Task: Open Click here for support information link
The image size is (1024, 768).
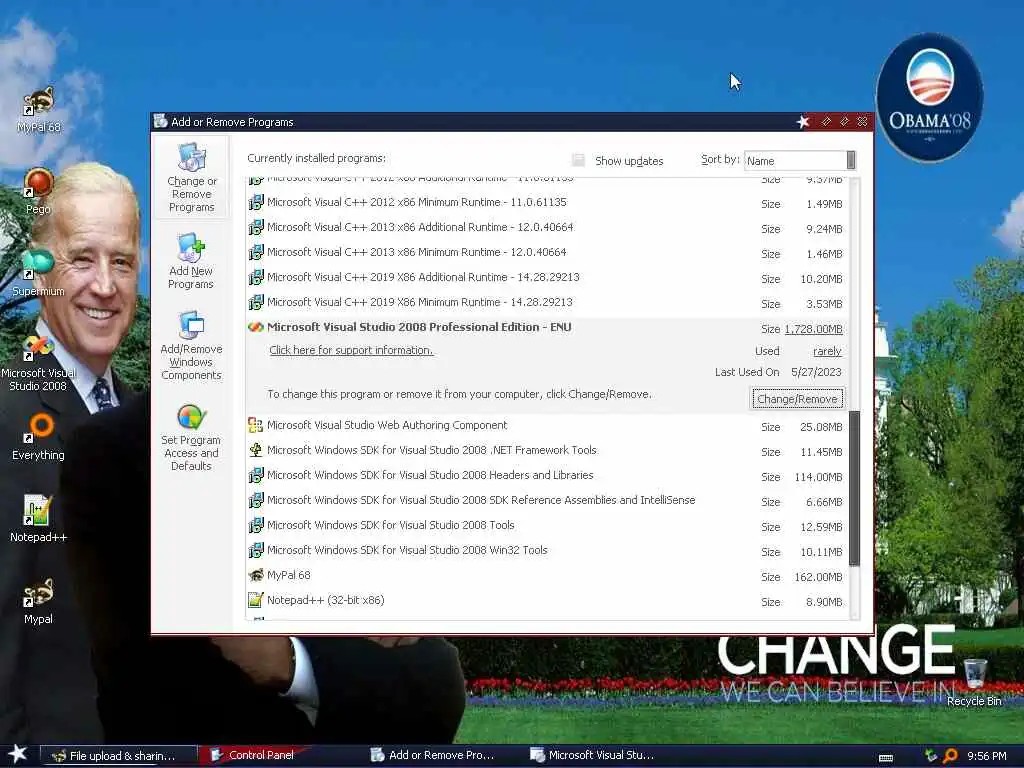Action: pyautogui.click(x=351, y=350)
